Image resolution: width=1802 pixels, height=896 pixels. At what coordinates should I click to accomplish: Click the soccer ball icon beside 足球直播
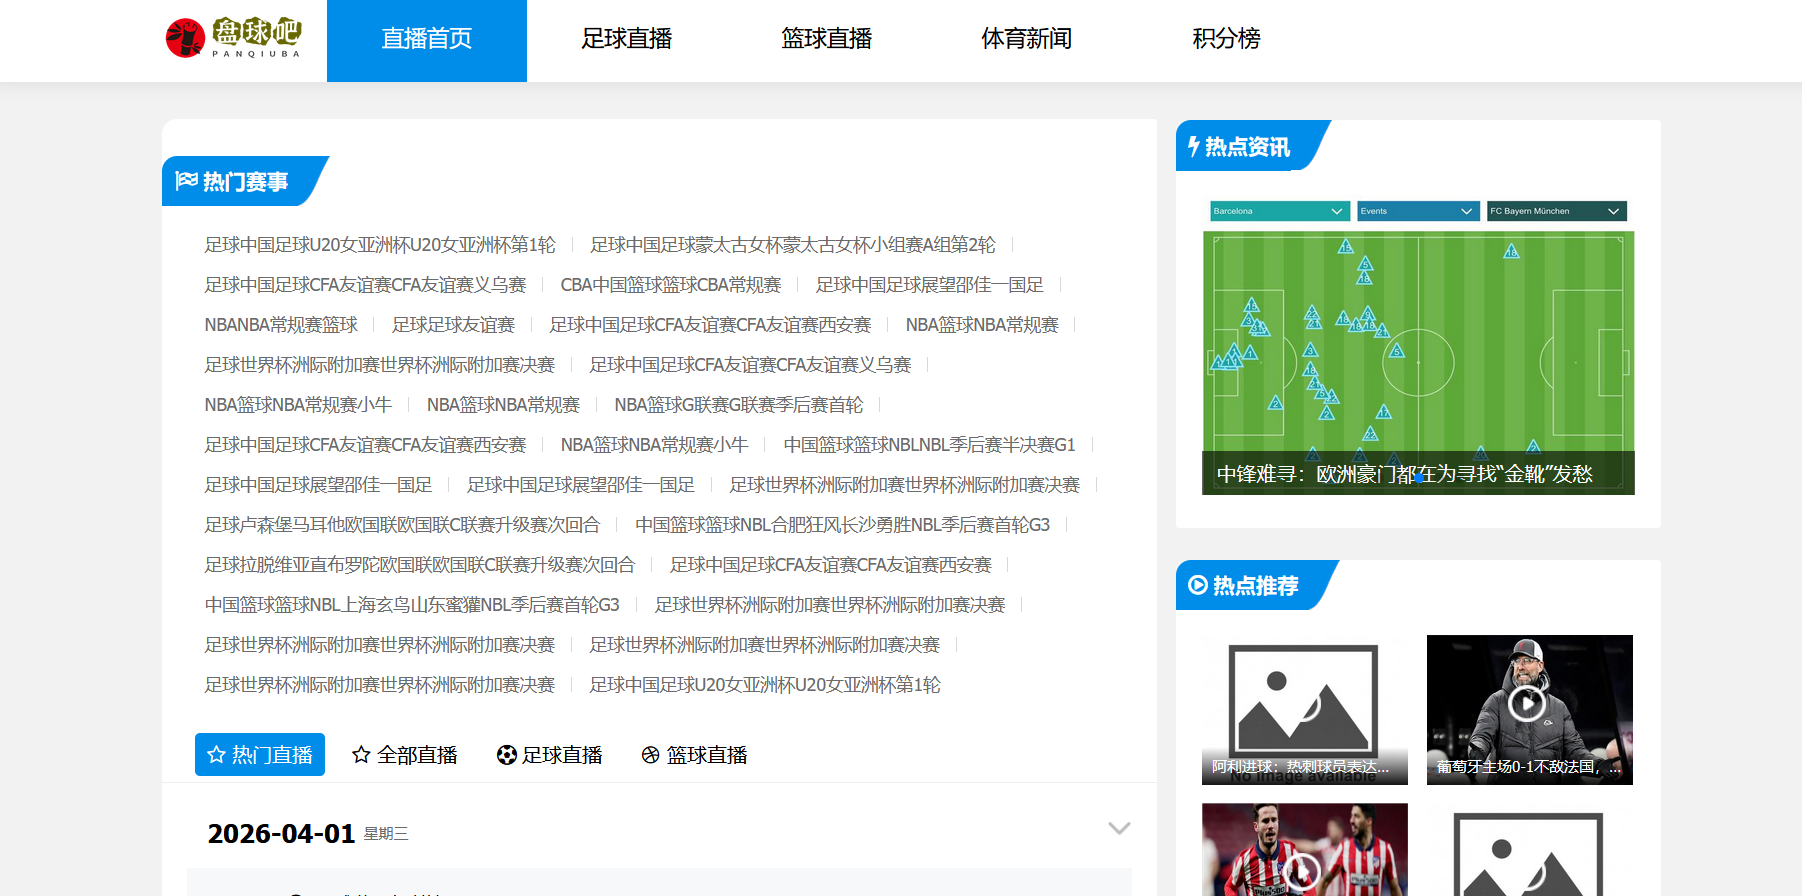tap(507, 755)
